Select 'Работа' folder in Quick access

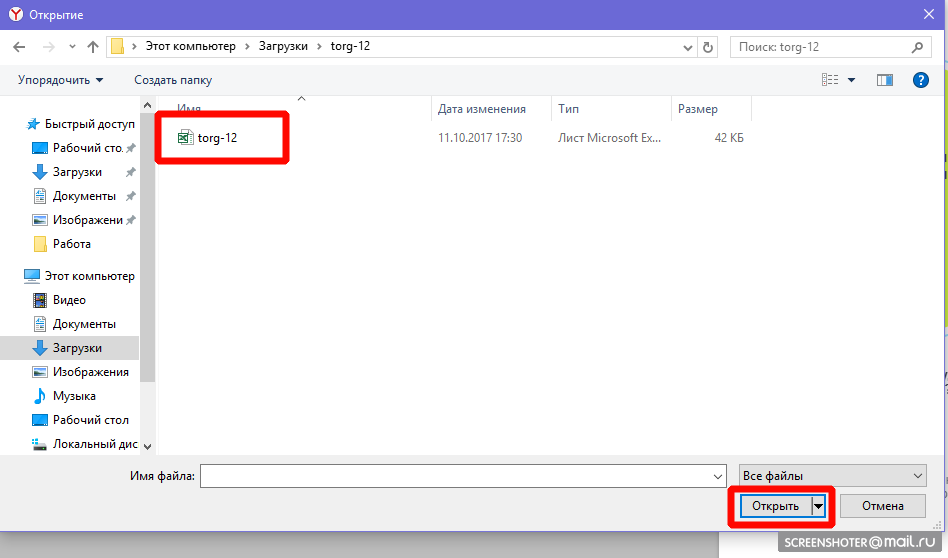(71, 244)
